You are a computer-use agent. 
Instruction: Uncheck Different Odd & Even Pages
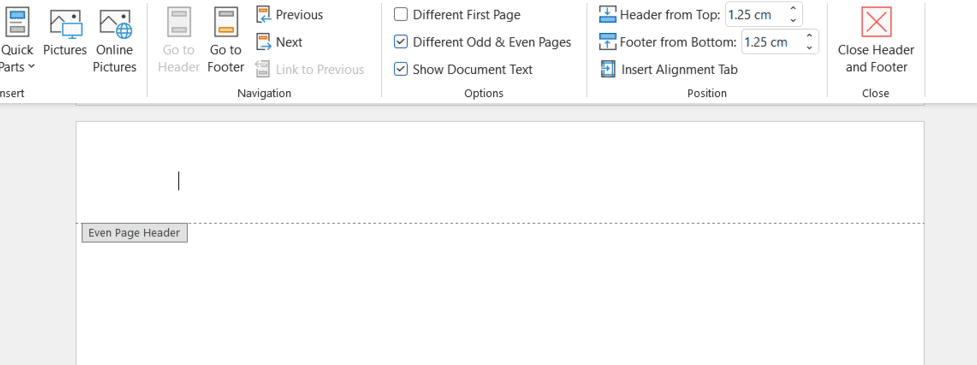tap(401, 42)
